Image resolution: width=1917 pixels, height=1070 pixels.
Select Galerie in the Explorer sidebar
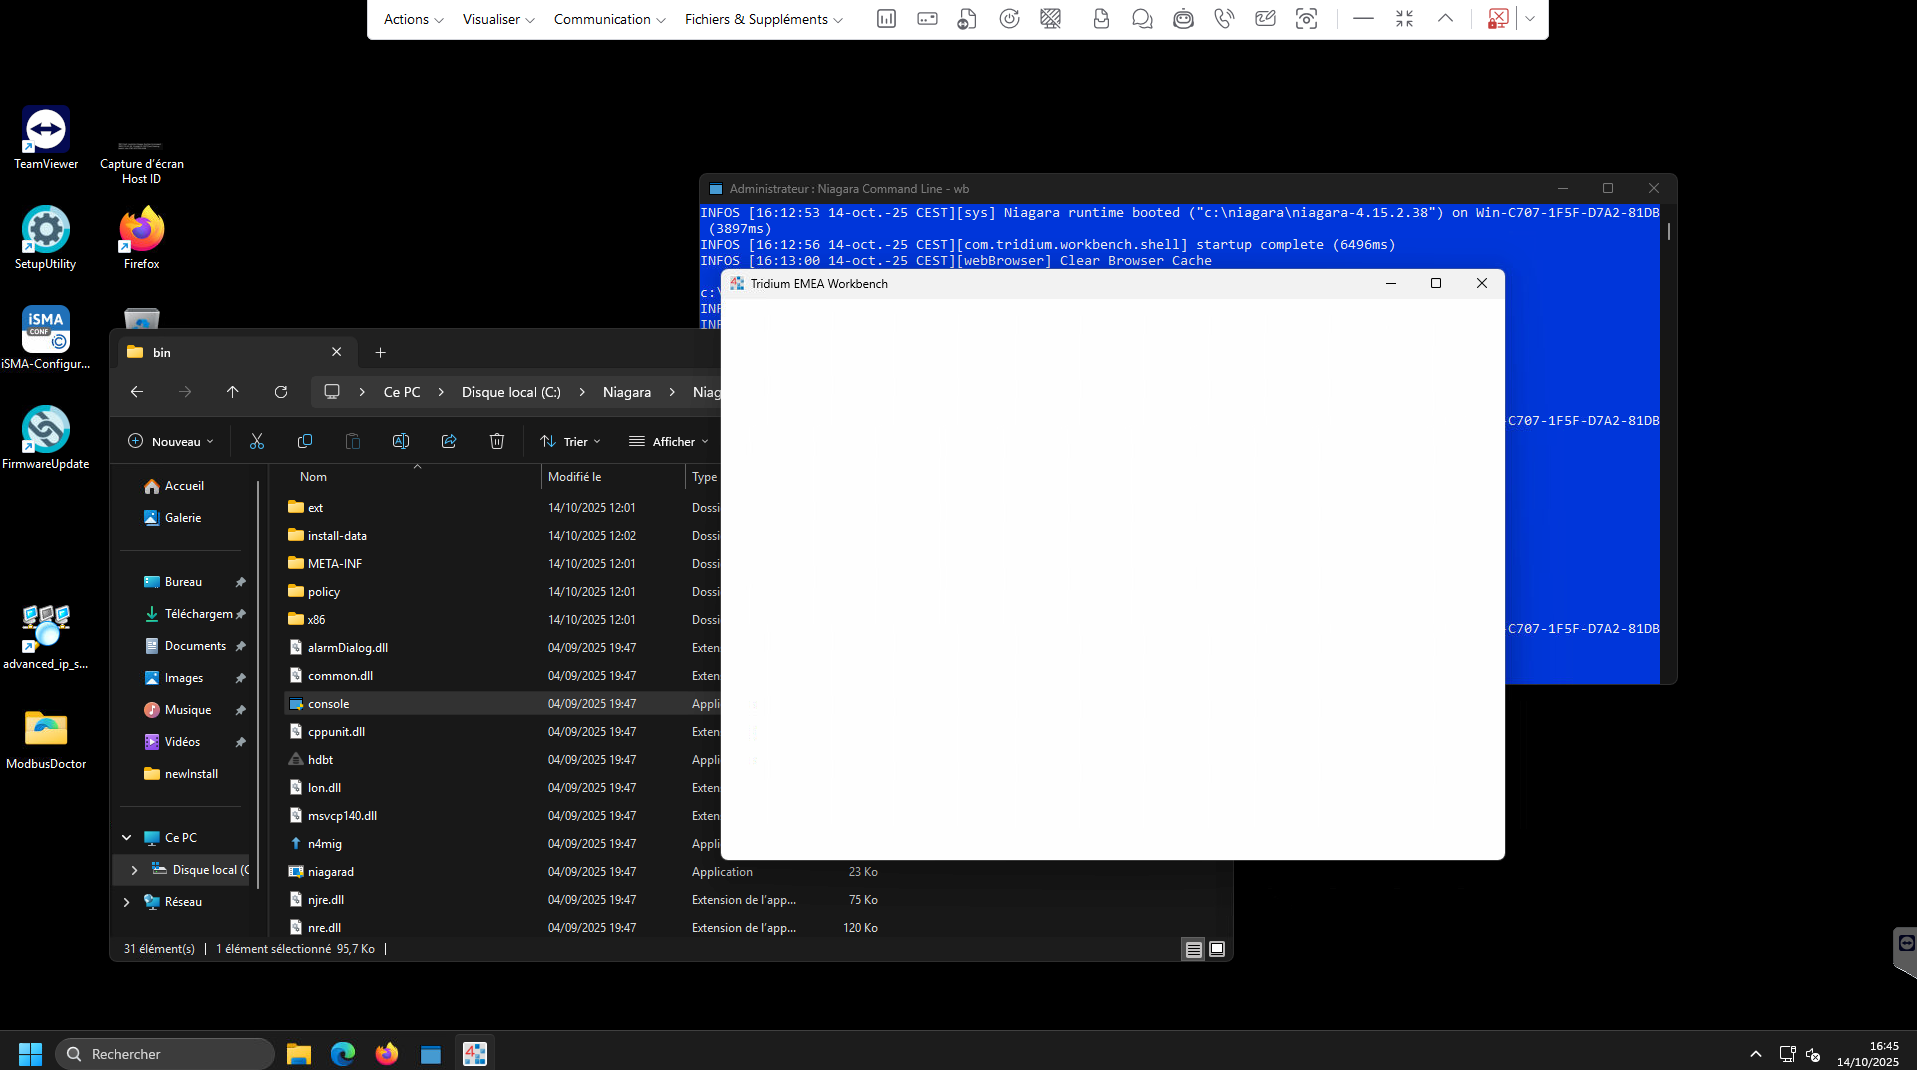185,518
